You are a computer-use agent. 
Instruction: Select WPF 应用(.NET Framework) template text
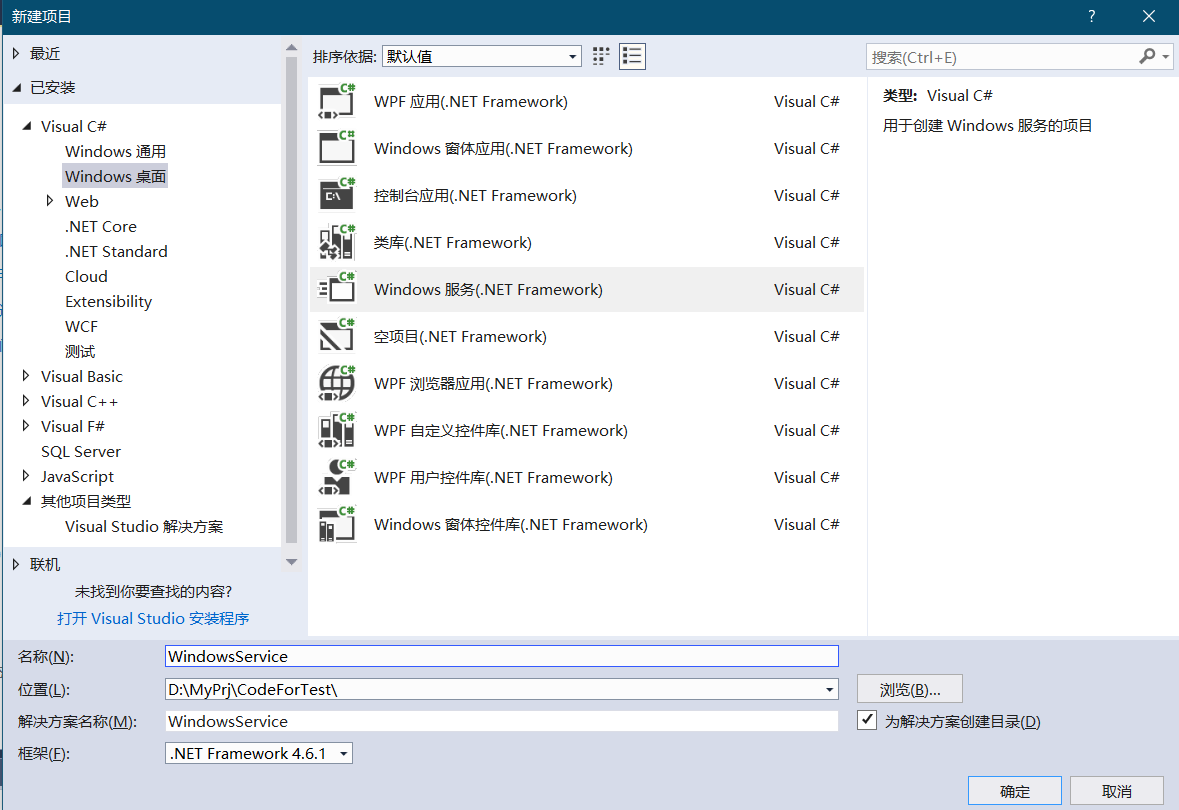tap(471, 102)
